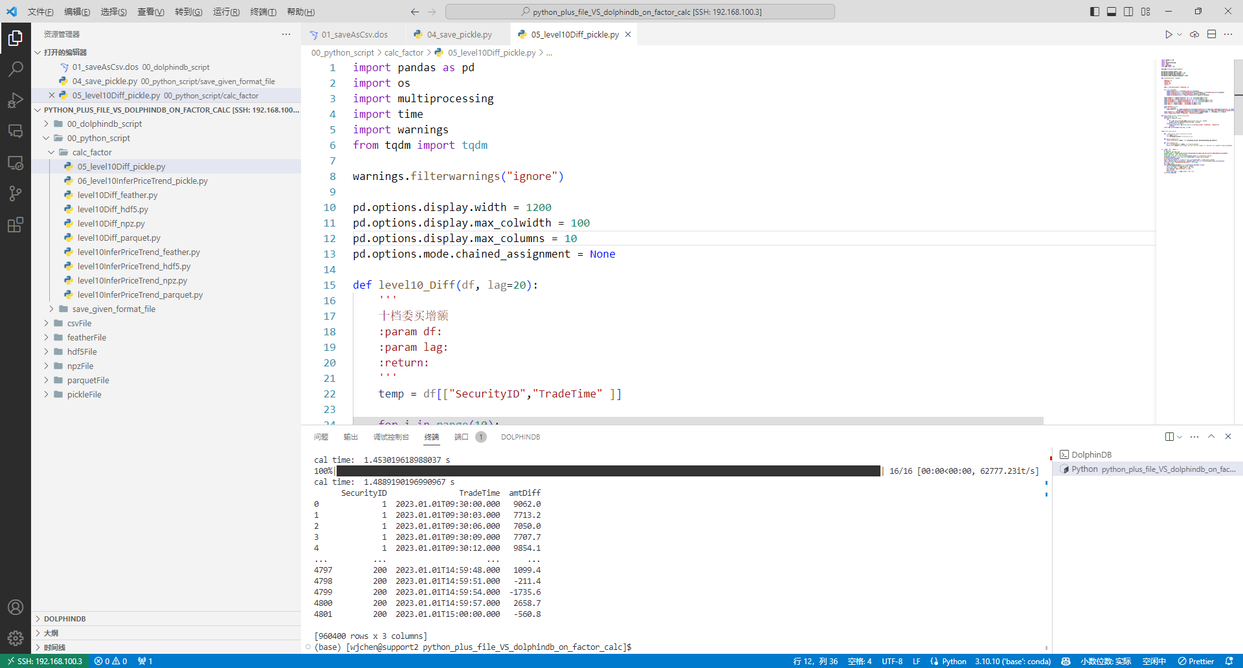Open the Explorer view in the activity bar
Screen dimensions: 1243x668
15,38
